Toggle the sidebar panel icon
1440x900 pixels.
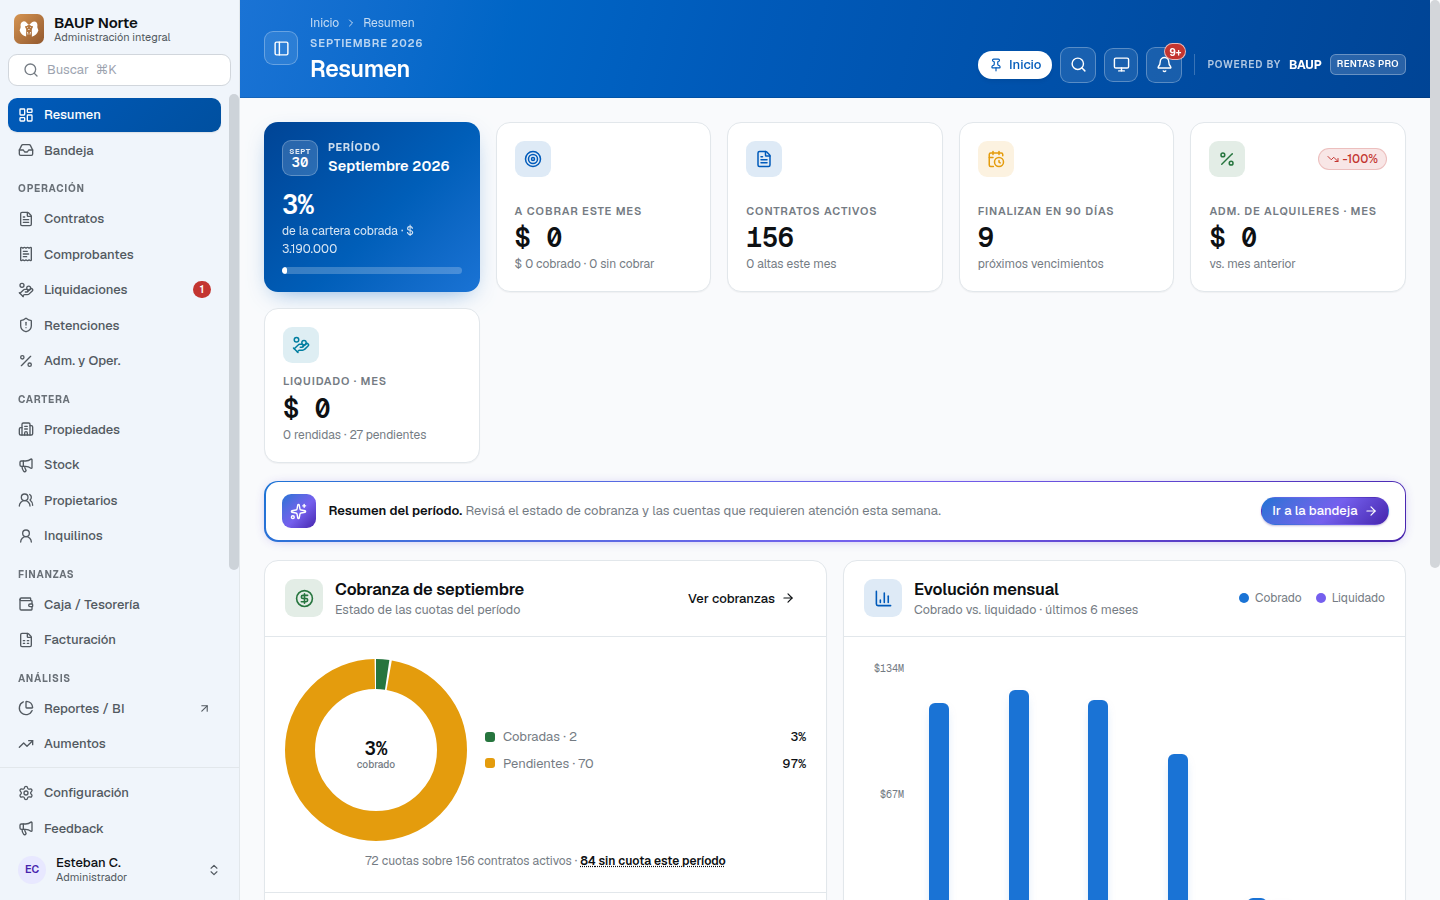[281, 48]
